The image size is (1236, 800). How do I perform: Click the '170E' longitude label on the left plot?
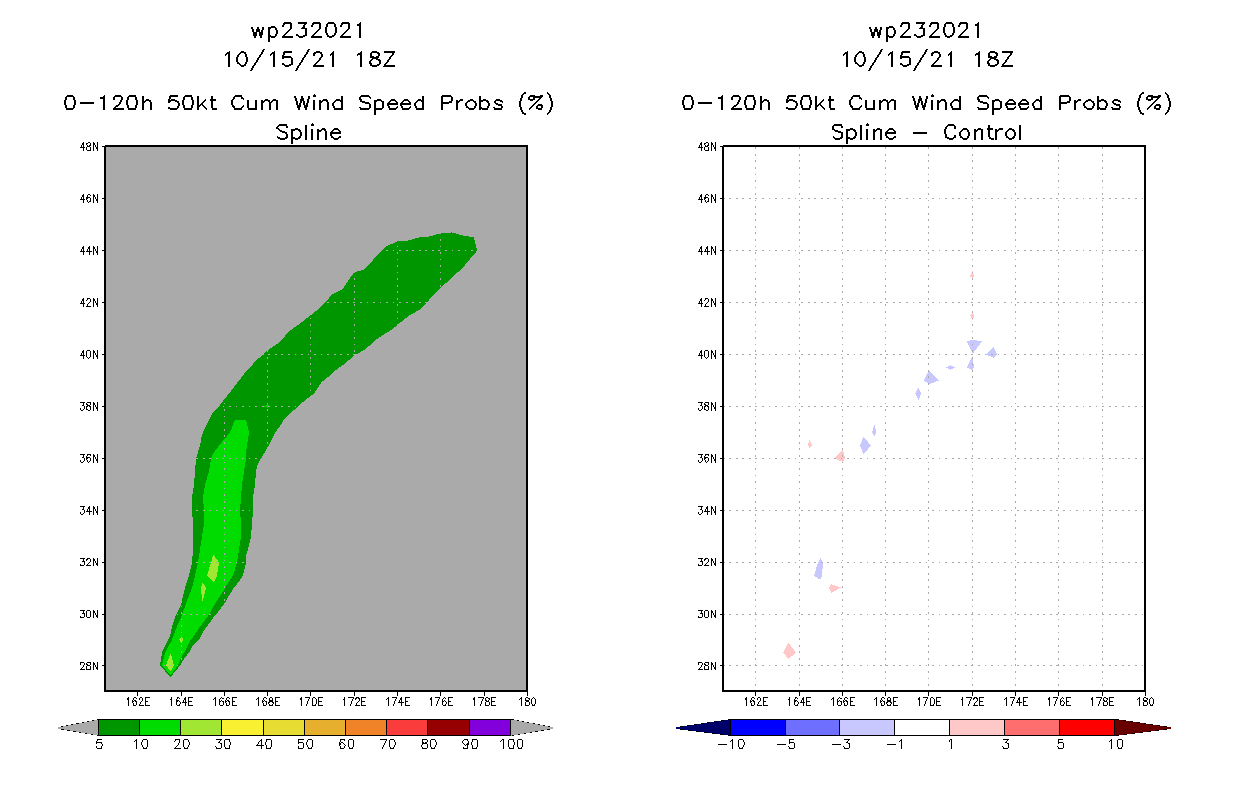(311, 702)
